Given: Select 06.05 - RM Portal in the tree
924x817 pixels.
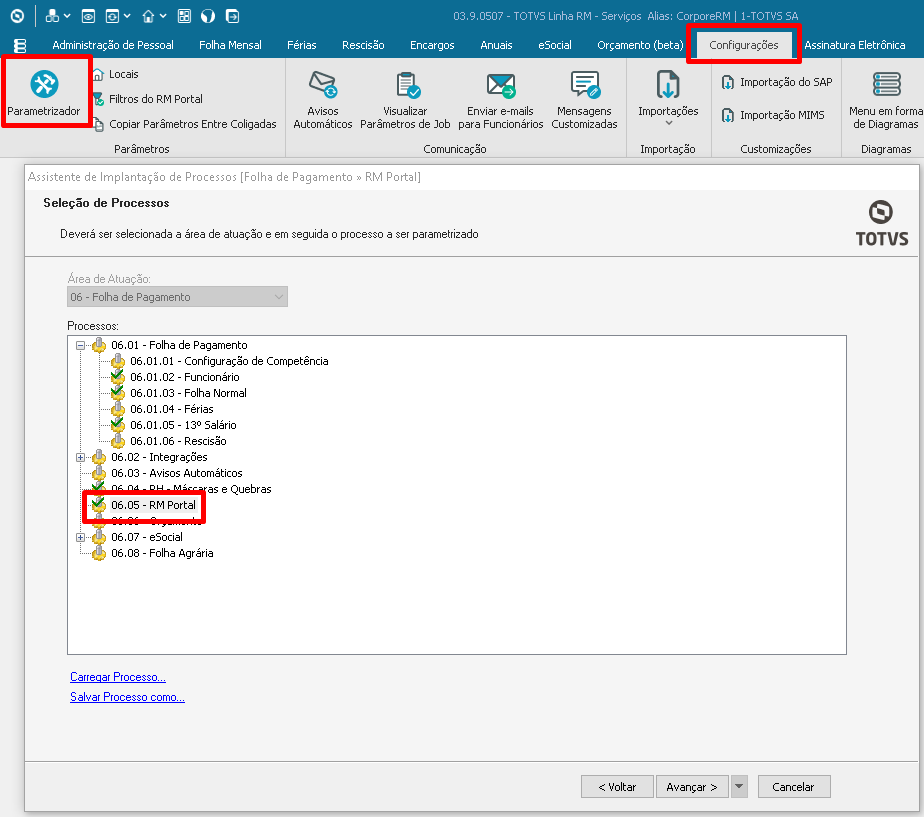Looking at the screenshot, I should click(153, 505).
